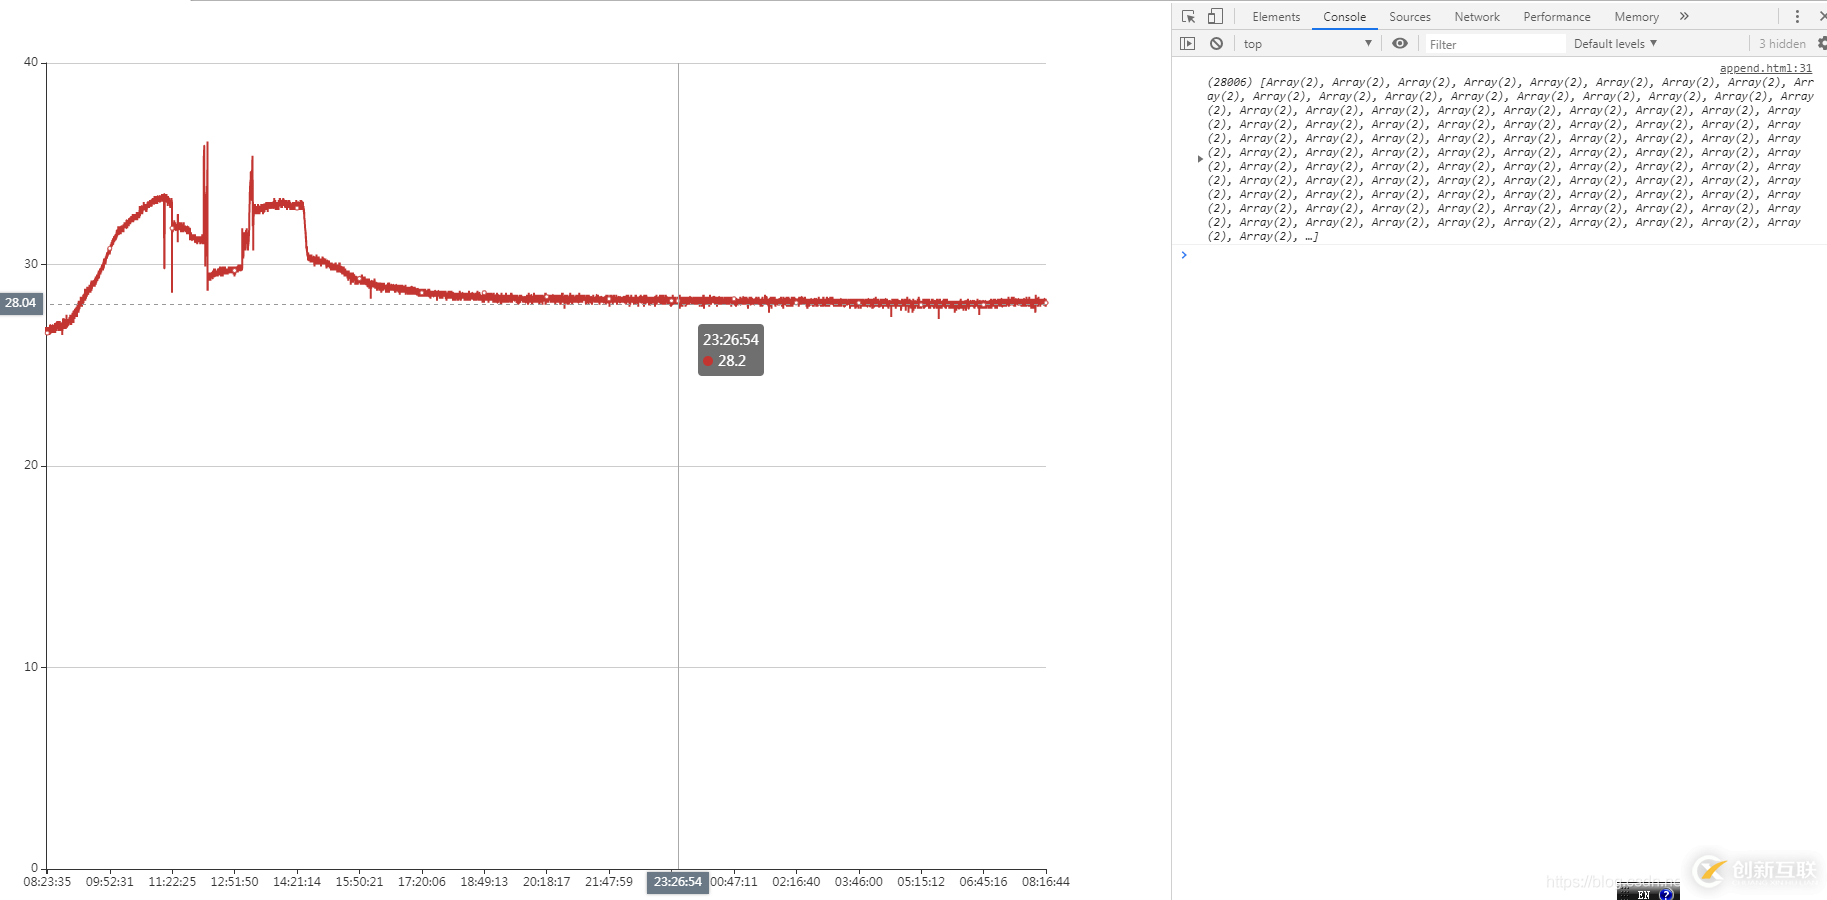
Task: Focus the console Filter input field
Action: click(x=1494, y=44)
